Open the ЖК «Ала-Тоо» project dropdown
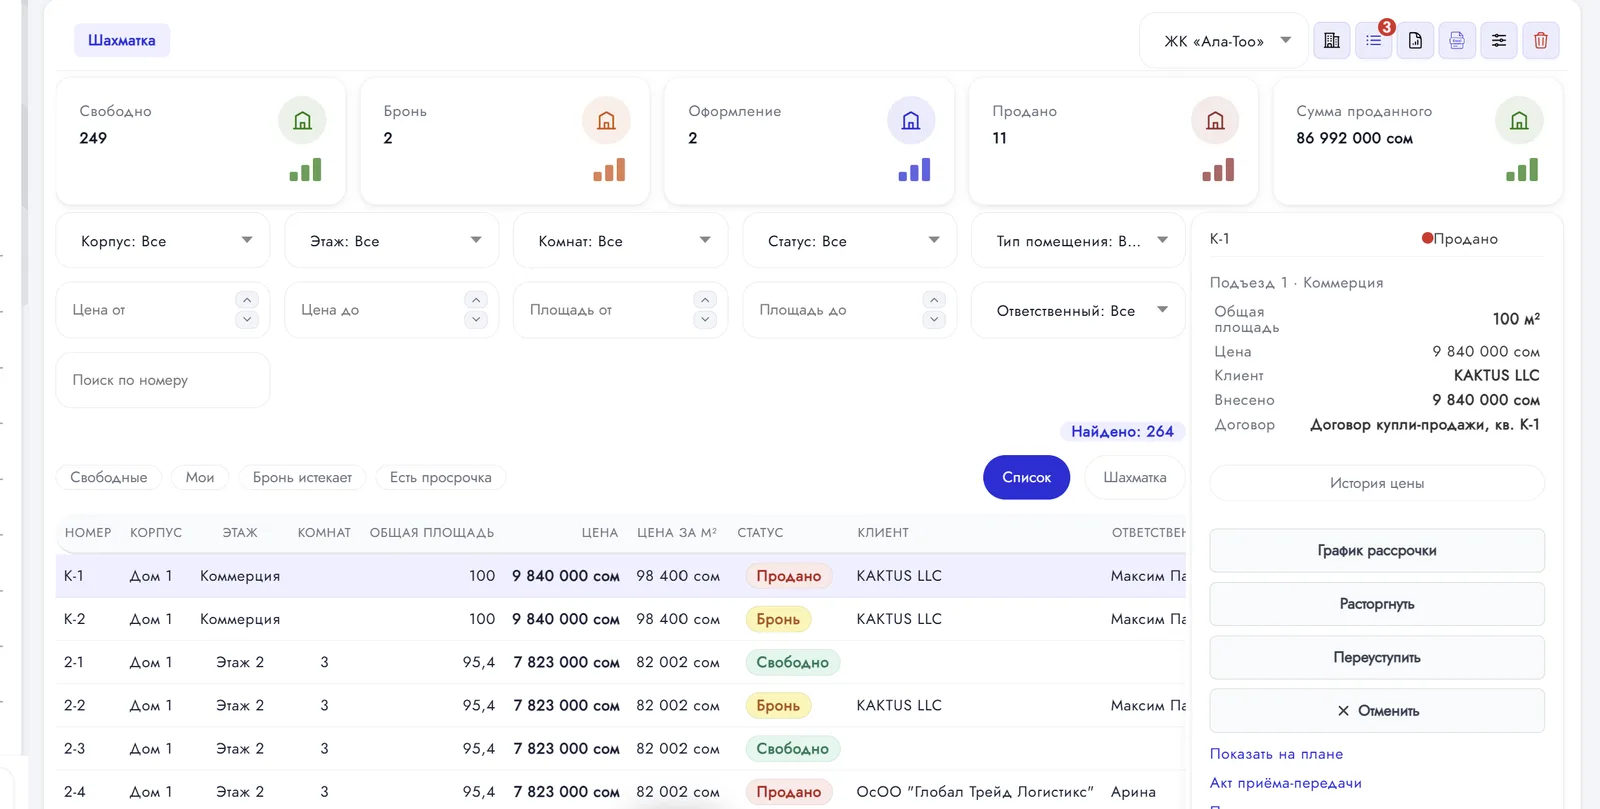The image size is (1600, 809). click(1224, 41)
